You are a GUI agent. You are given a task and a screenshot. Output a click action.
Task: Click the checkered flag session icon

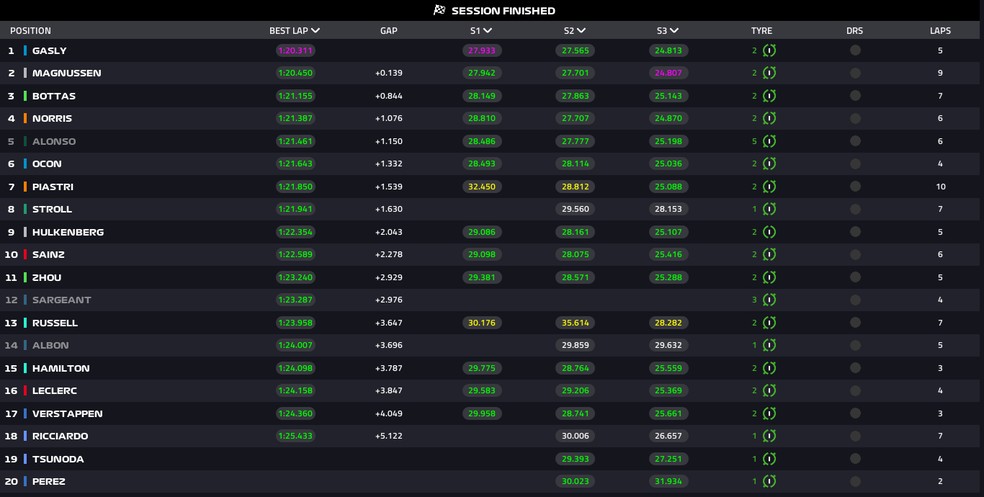coord(439,10)
